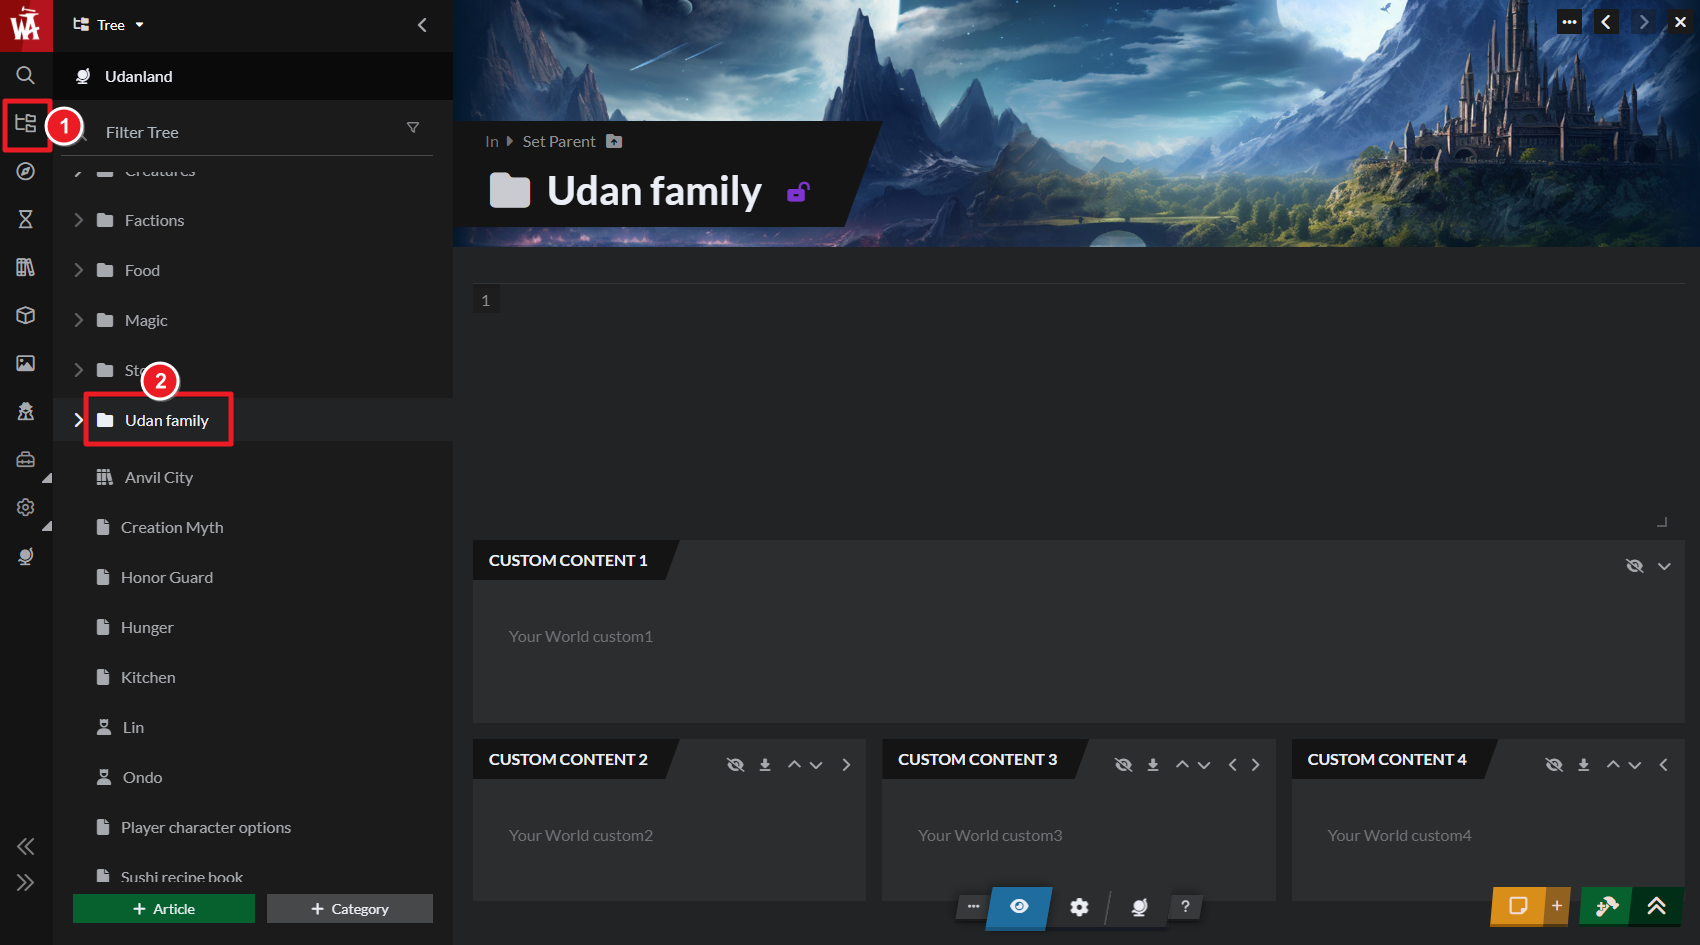Open the world globe sidebar icon
The height and width of the screenshot is (945, 1700).
(26, 556)
